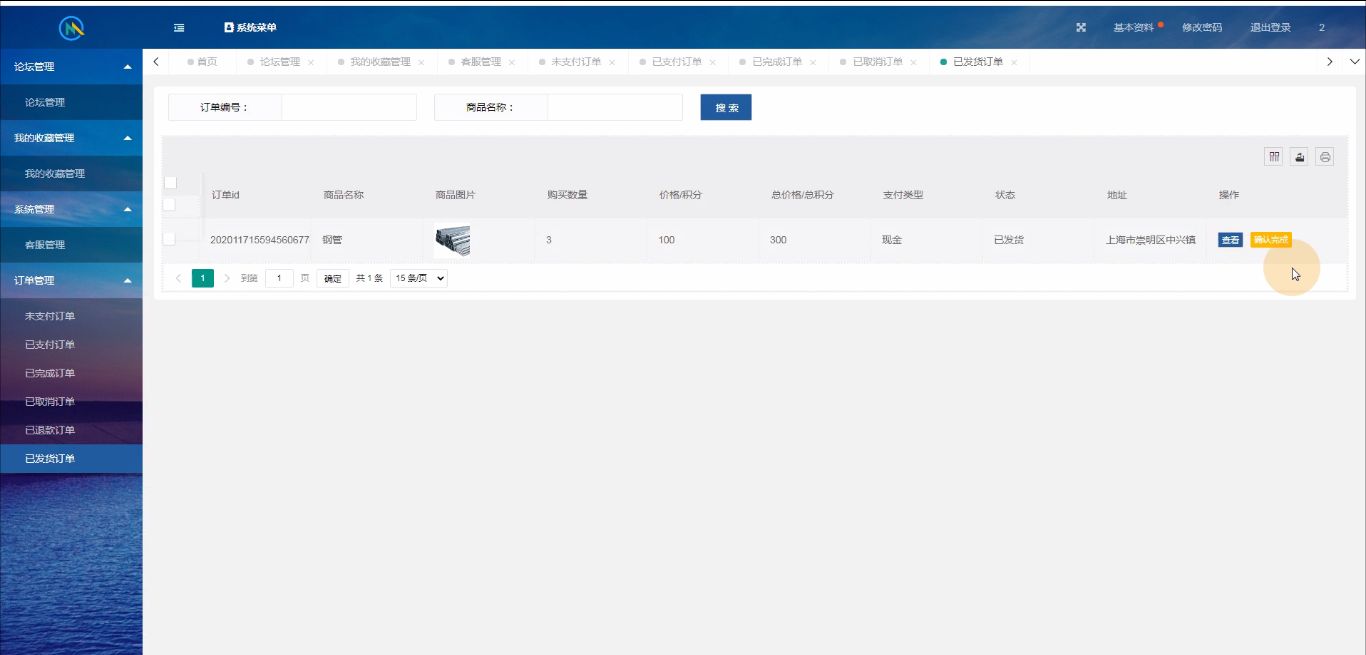Click order id 202011715594560677

pos(259,240)
